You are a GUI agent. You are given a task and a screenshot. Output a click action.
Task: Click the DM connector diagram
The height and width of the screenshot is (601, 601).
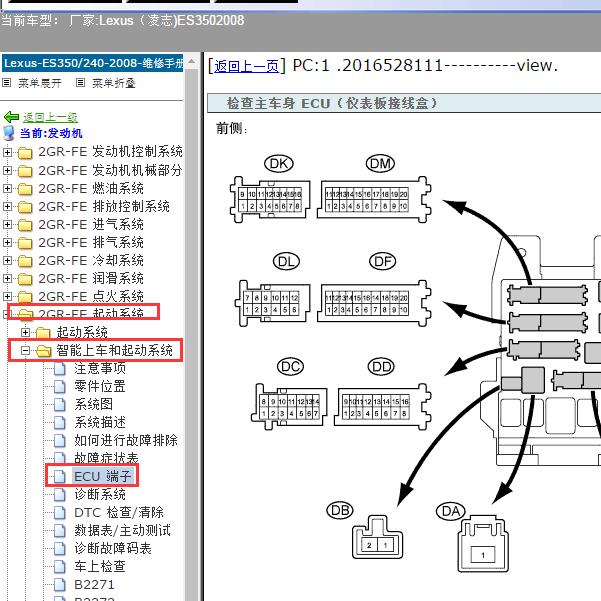pos(374,199)
